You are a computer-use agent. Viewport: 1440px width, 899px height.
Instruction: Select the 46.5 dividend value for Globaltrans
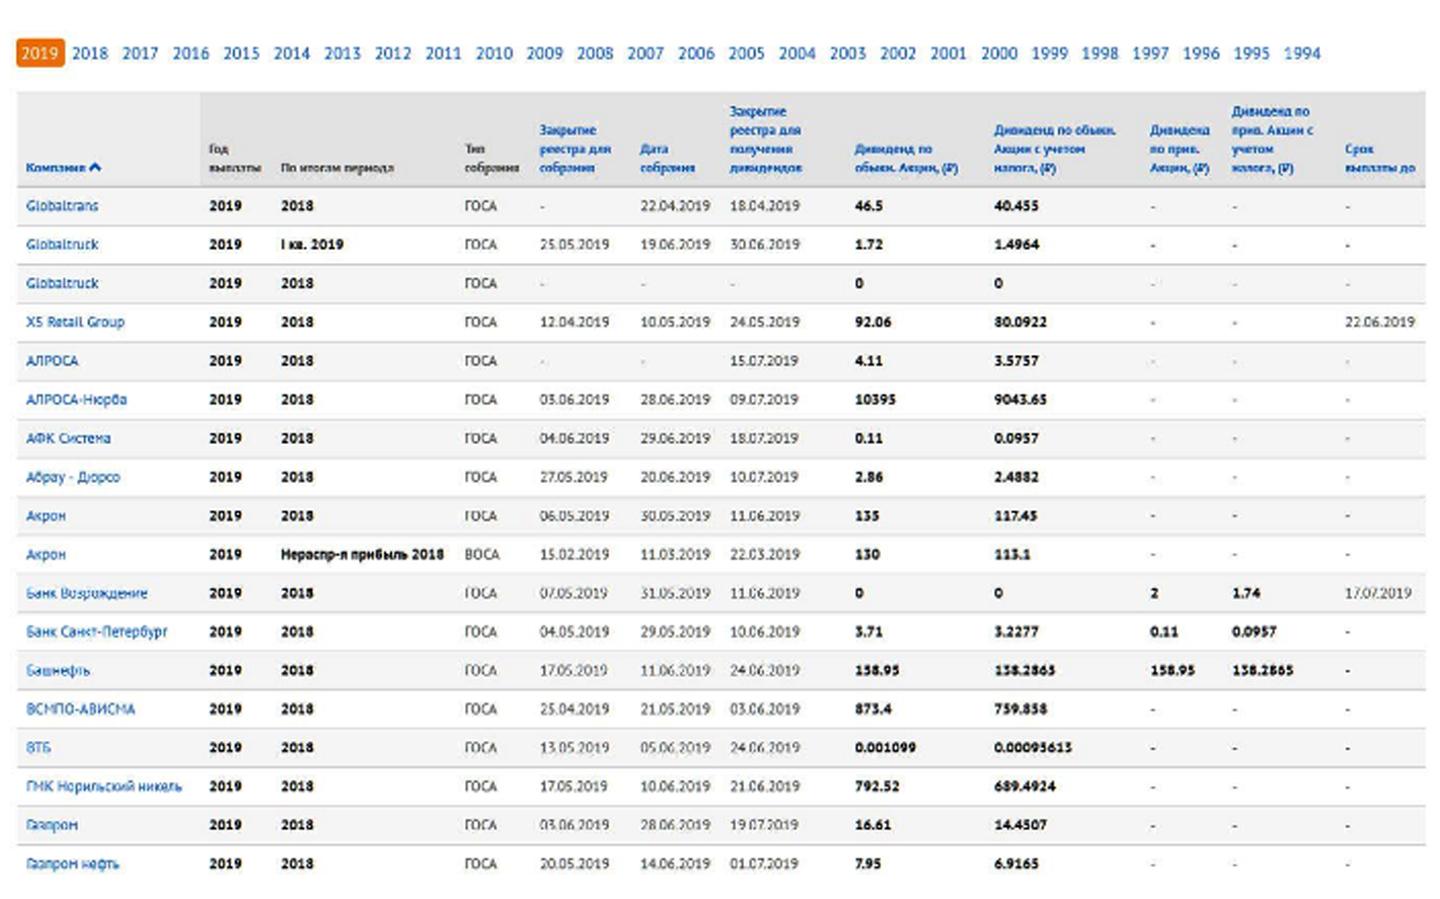(869, 205)
